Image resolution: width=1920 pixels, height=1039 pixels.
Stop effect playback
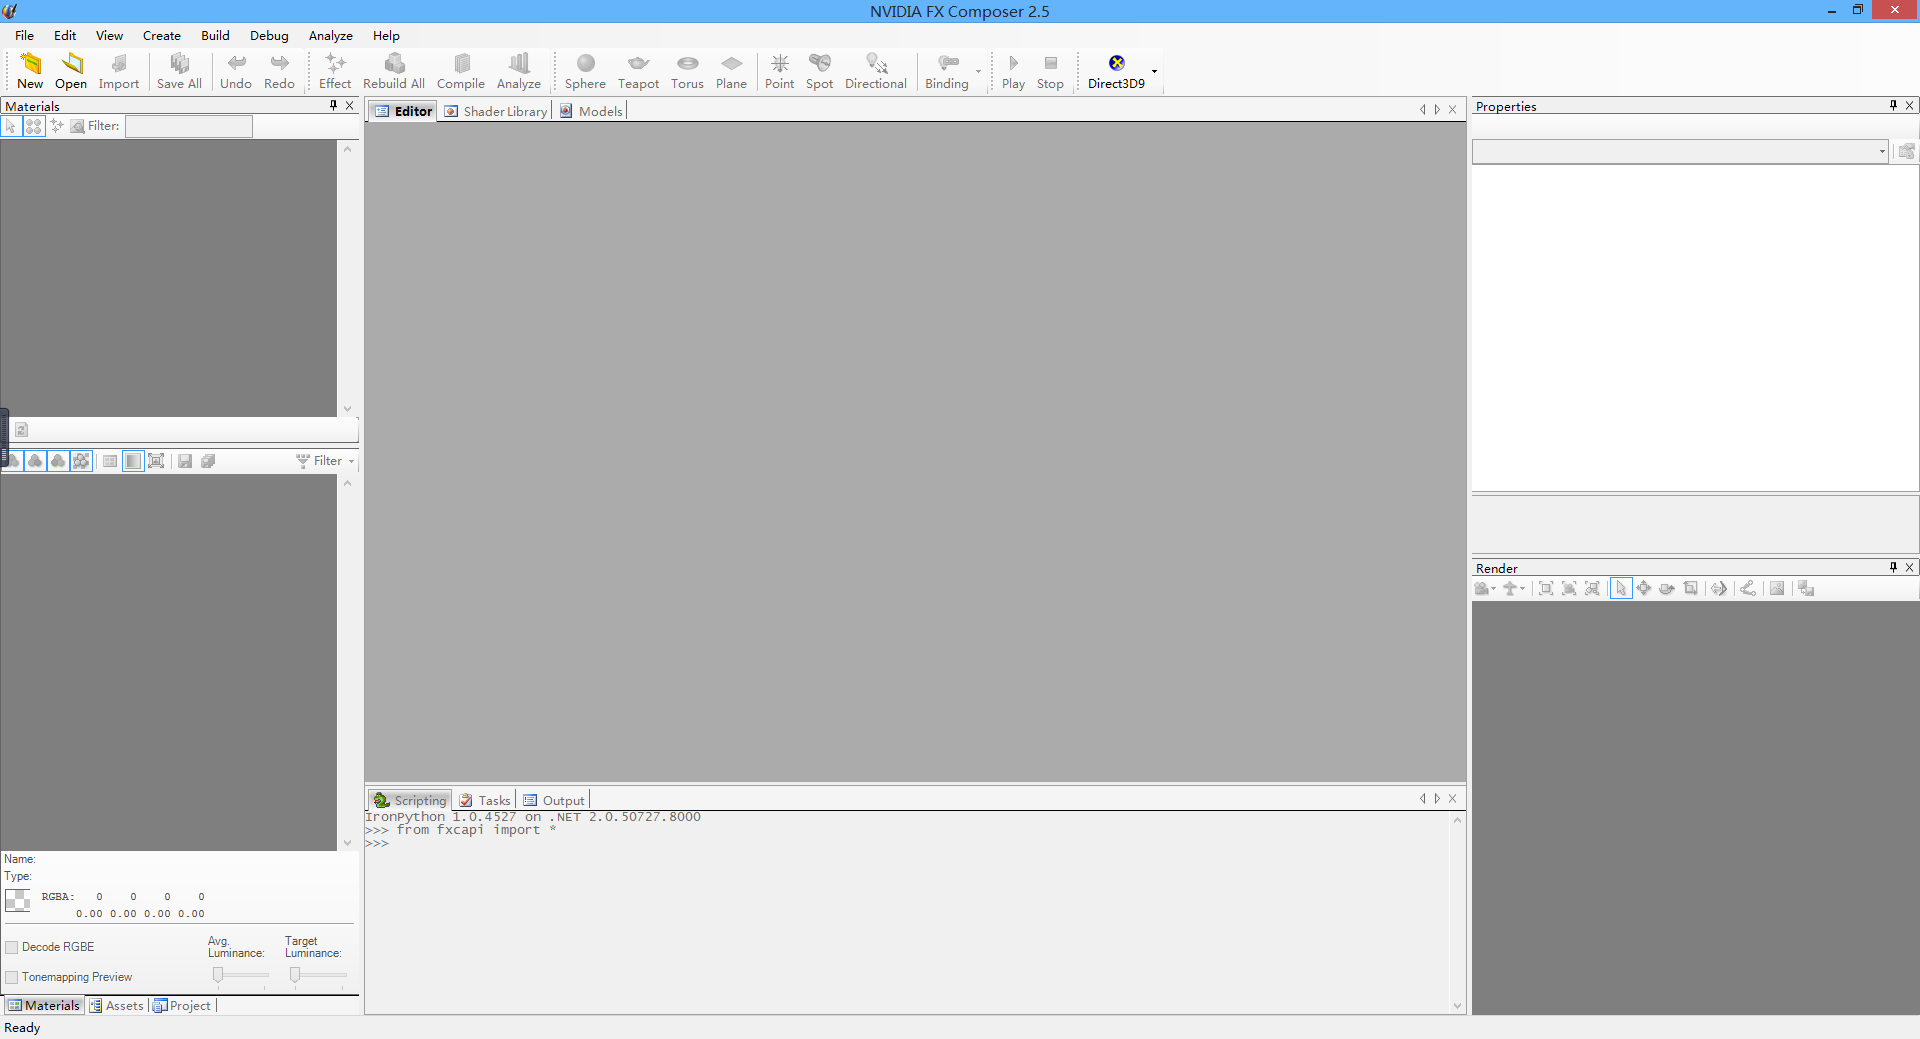[x=1050, y=70]
